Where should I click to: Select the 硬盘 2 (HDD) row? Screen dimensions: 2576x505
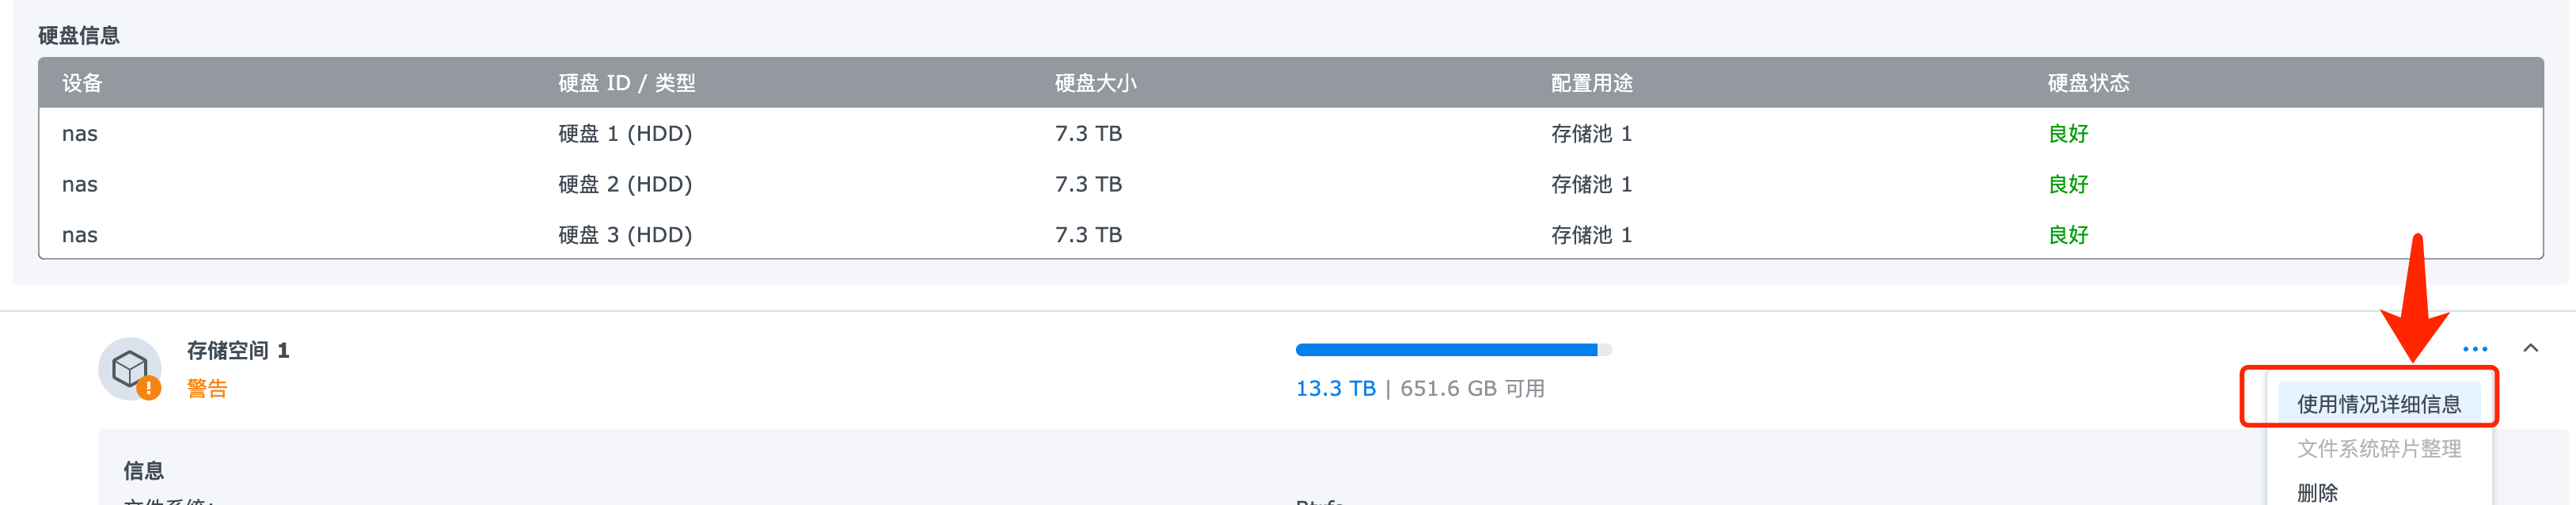click(x=625, y=185)
